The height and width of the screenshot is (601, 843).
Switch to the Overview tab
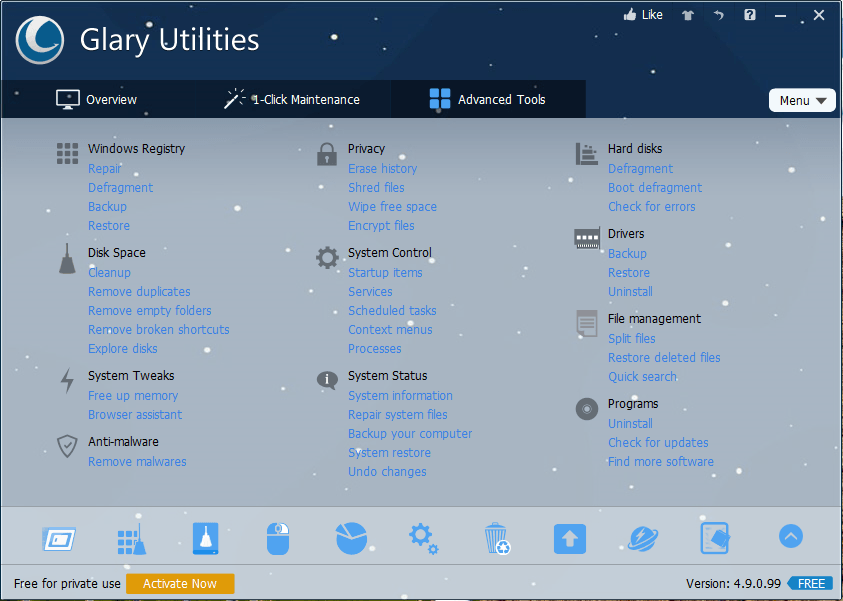pyautogui.click(x=97, y=99)
